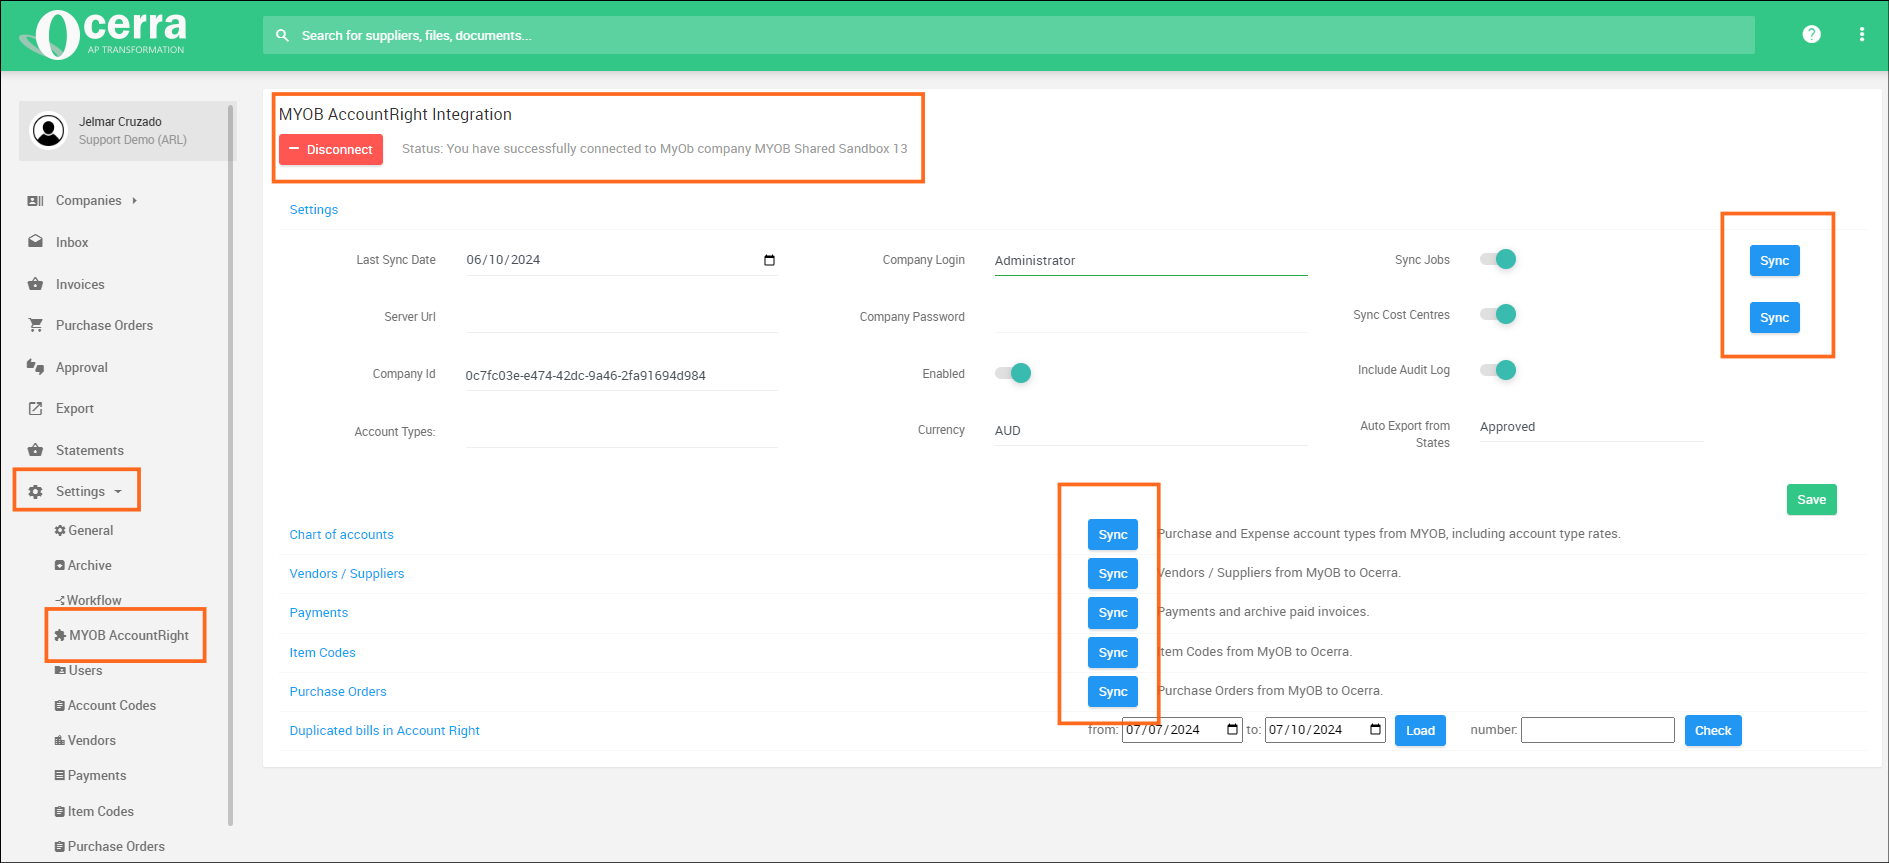The width and height of the screenshot is (1889, 863).
Task: Toggle the Sync Cost Centres switch
Action: (1499, 314)
